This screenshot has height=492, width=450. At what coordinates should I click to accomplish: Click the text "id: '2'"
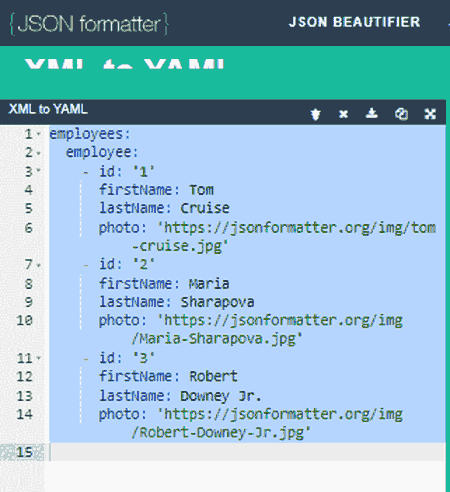point(127,265)
